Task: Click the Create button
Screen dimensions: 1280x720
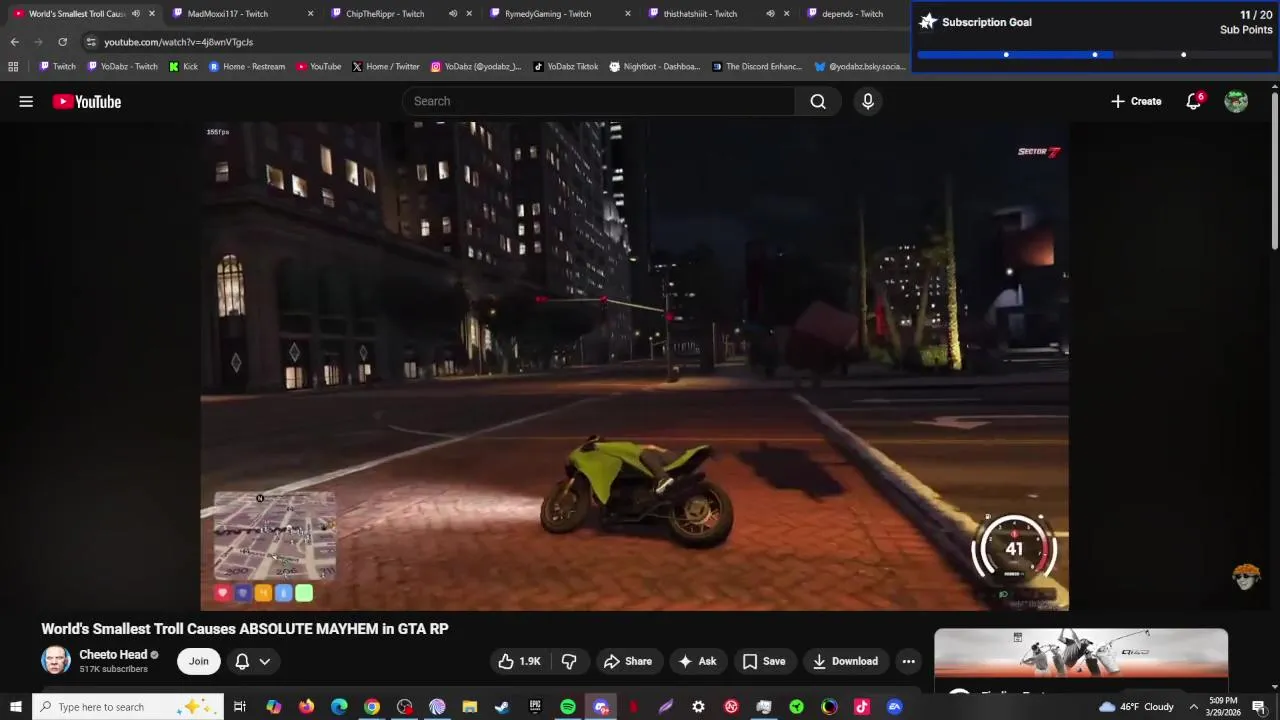Action: [1136, 101]
